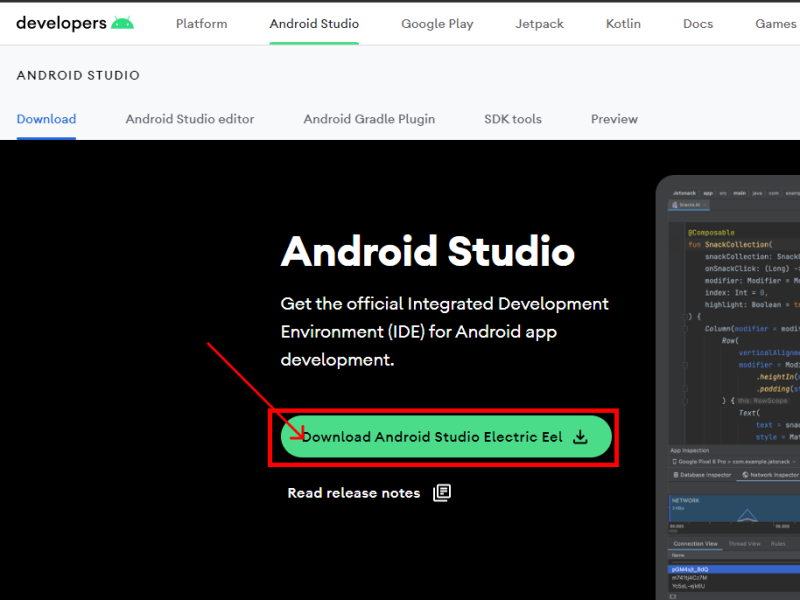Click the ANDROID STUDIO section heading
This screenshot has width=800, height=600.
(x=78, y=76)
